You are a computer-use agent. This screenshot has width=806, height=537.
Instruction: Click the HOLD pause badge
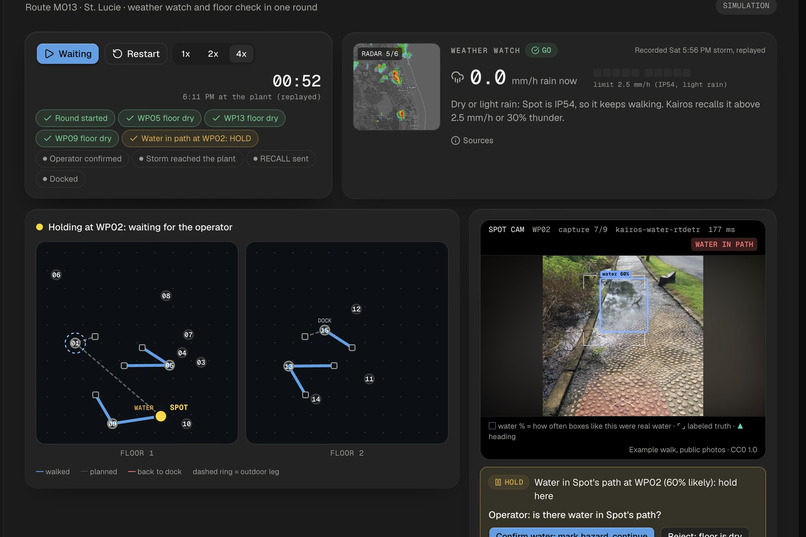[x=508, y=483]
